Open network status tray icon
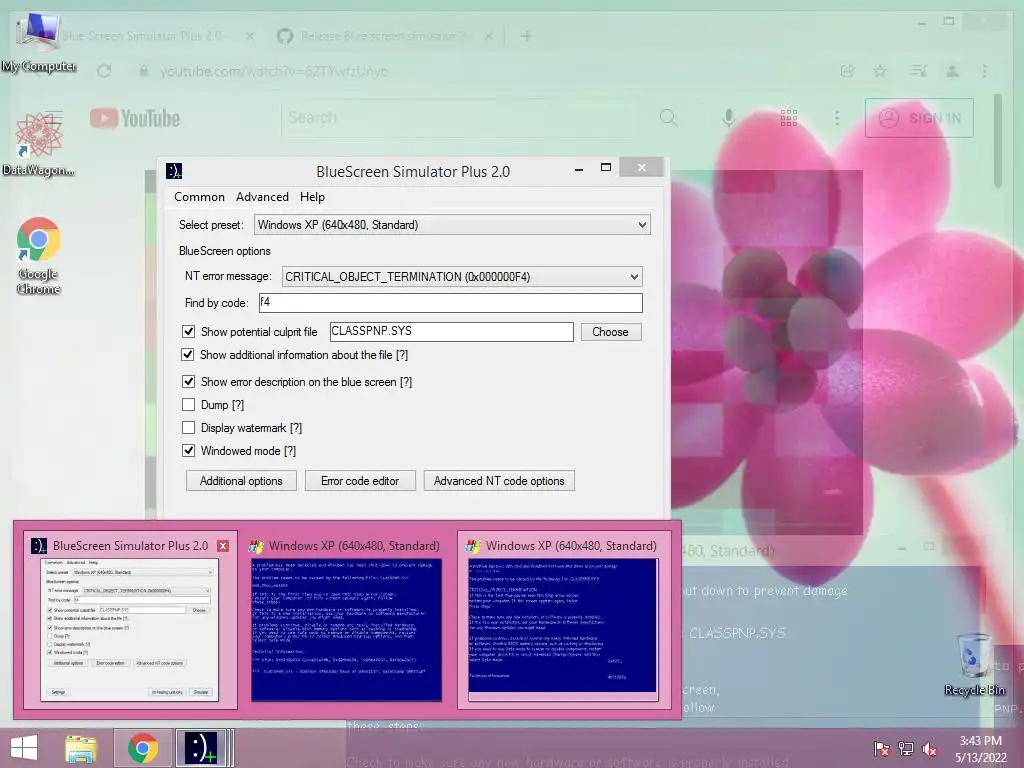 [906, 749]
